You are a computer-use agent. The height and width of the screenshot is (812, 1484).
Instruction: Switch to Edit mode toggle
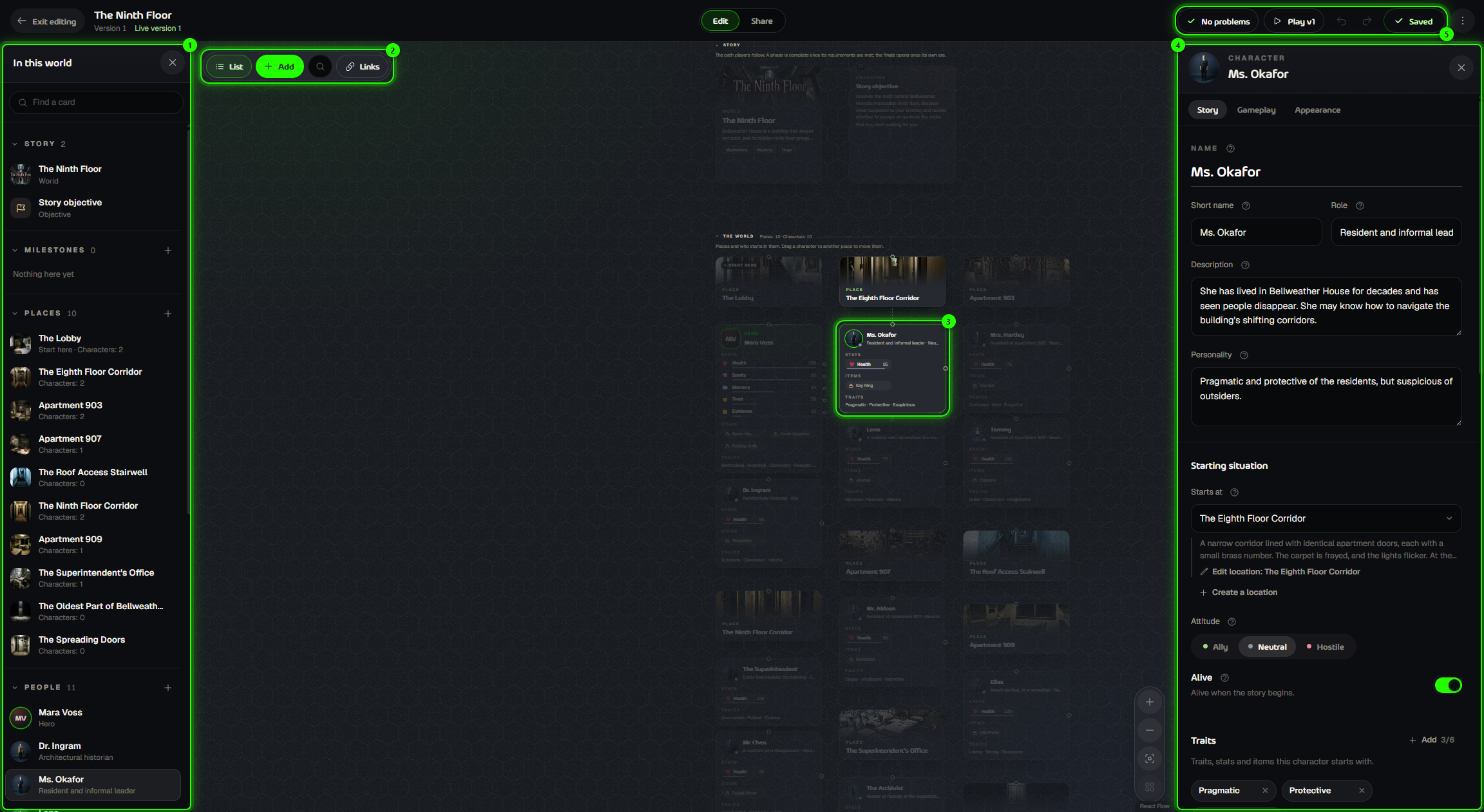(x=720, y=21)
